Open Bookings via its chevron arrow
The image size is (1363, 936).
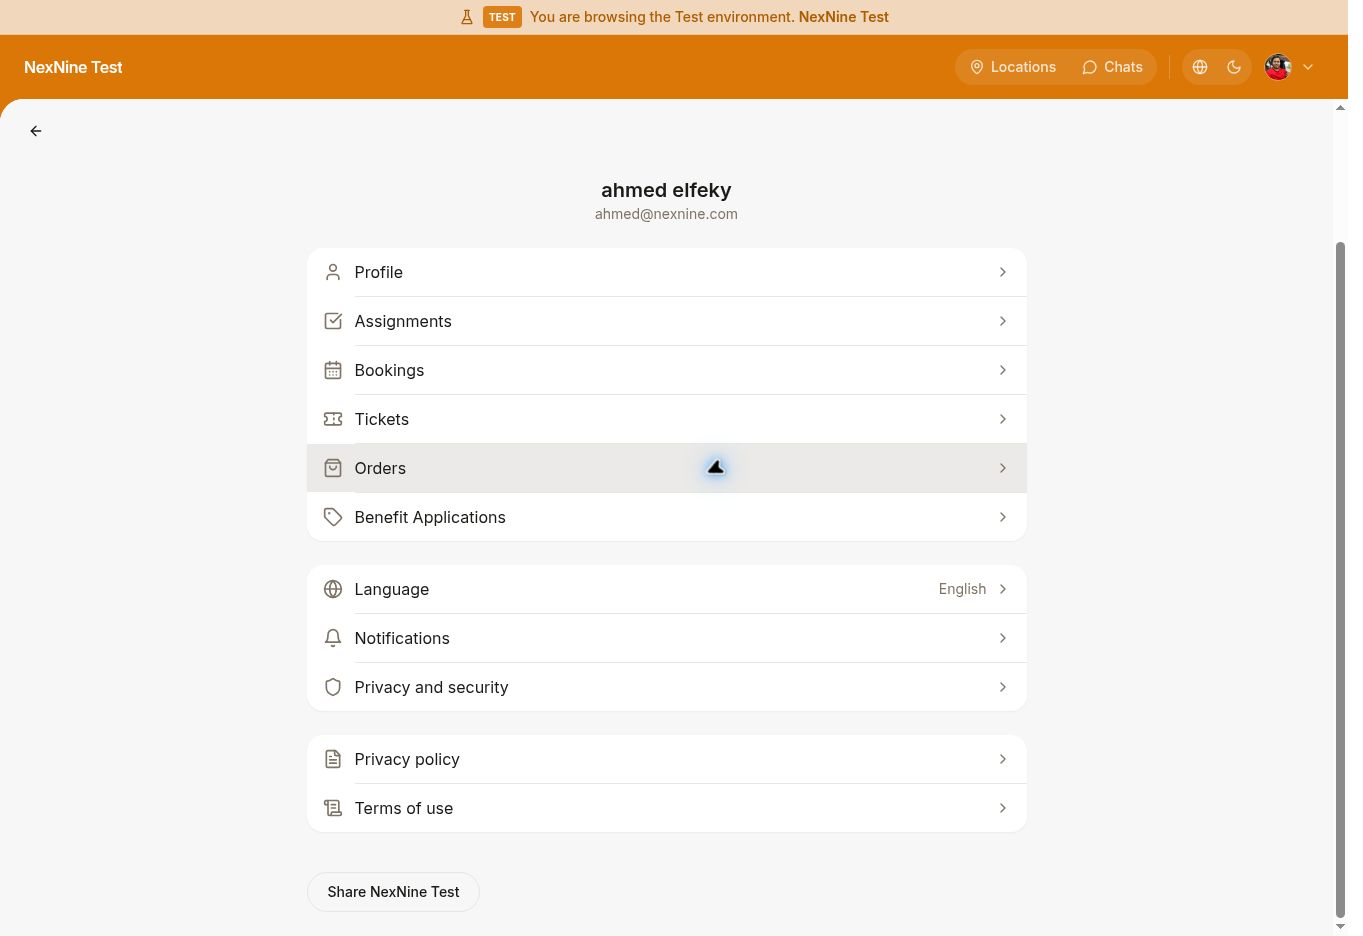click(1003, 370)
